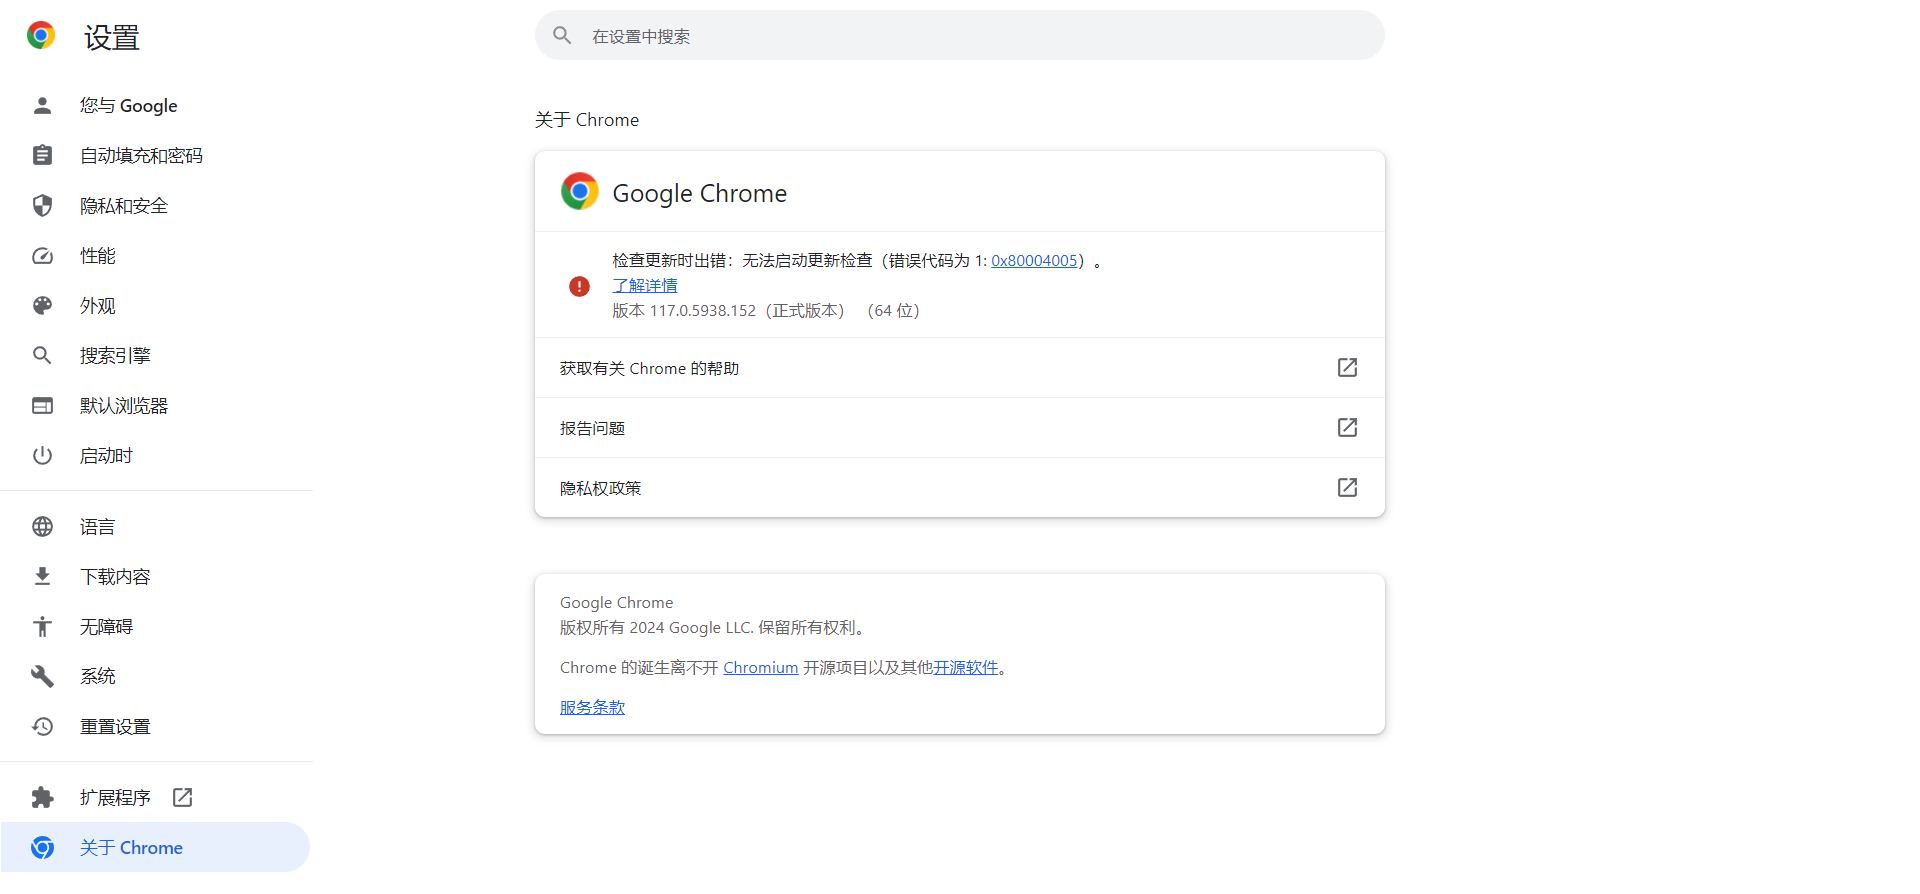Image resolution: width=1920 pixels, height=894 pixels.
Task: Open the 了解详情 link
Action: coord(645,286)
